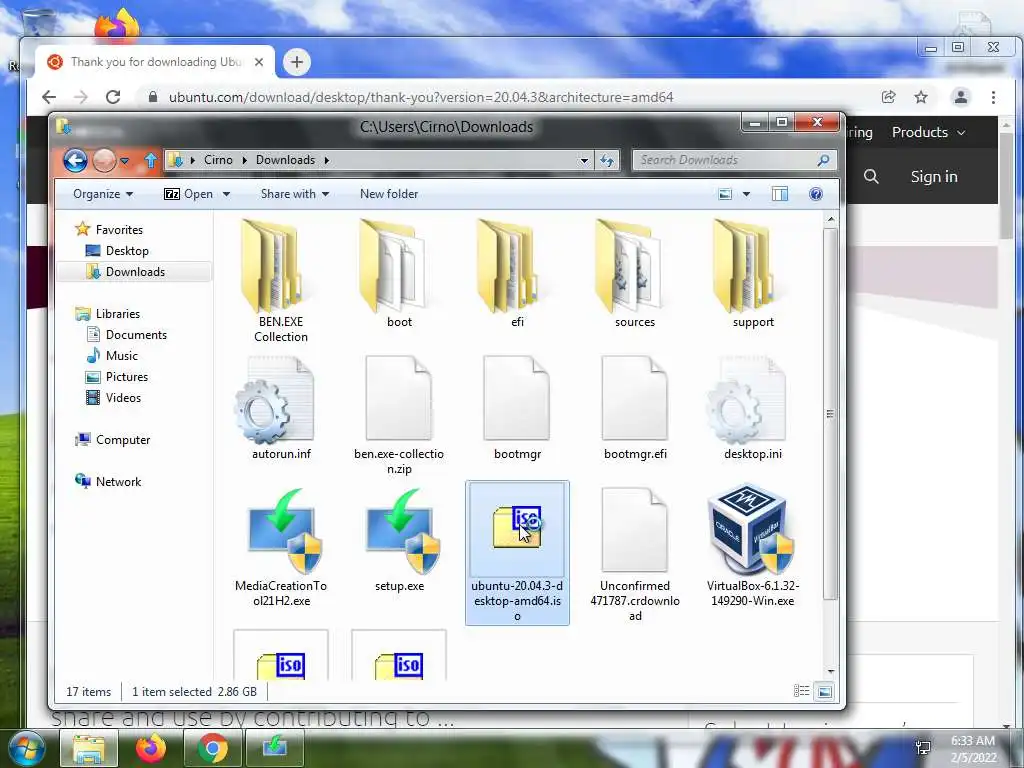Image resolution: width=1024 pixels, height=768 pixels.
Task: Expand the Downloads breadcrumb arrow
Action: point(327,160)
